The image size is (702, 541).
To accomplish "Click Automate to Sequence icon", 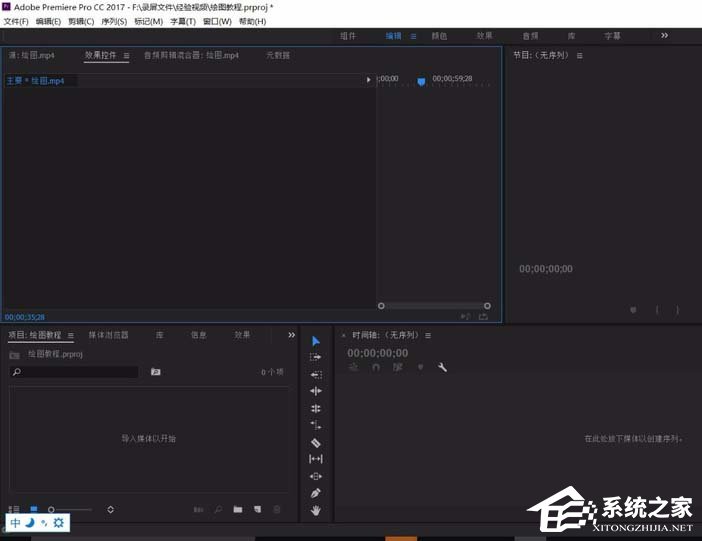I will pyautogui.click(x=198, y=510).
